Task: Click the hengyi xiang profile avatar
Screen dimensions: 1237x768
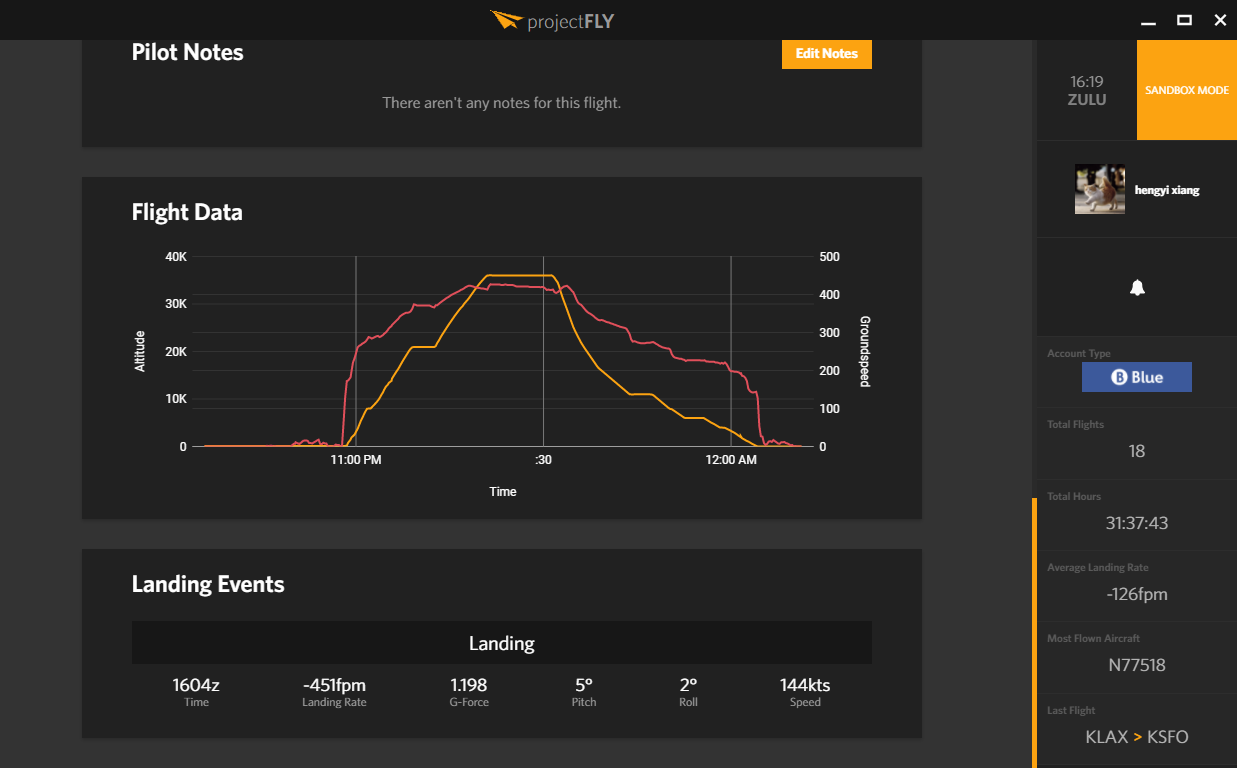Action: [x=1100, y=189]
